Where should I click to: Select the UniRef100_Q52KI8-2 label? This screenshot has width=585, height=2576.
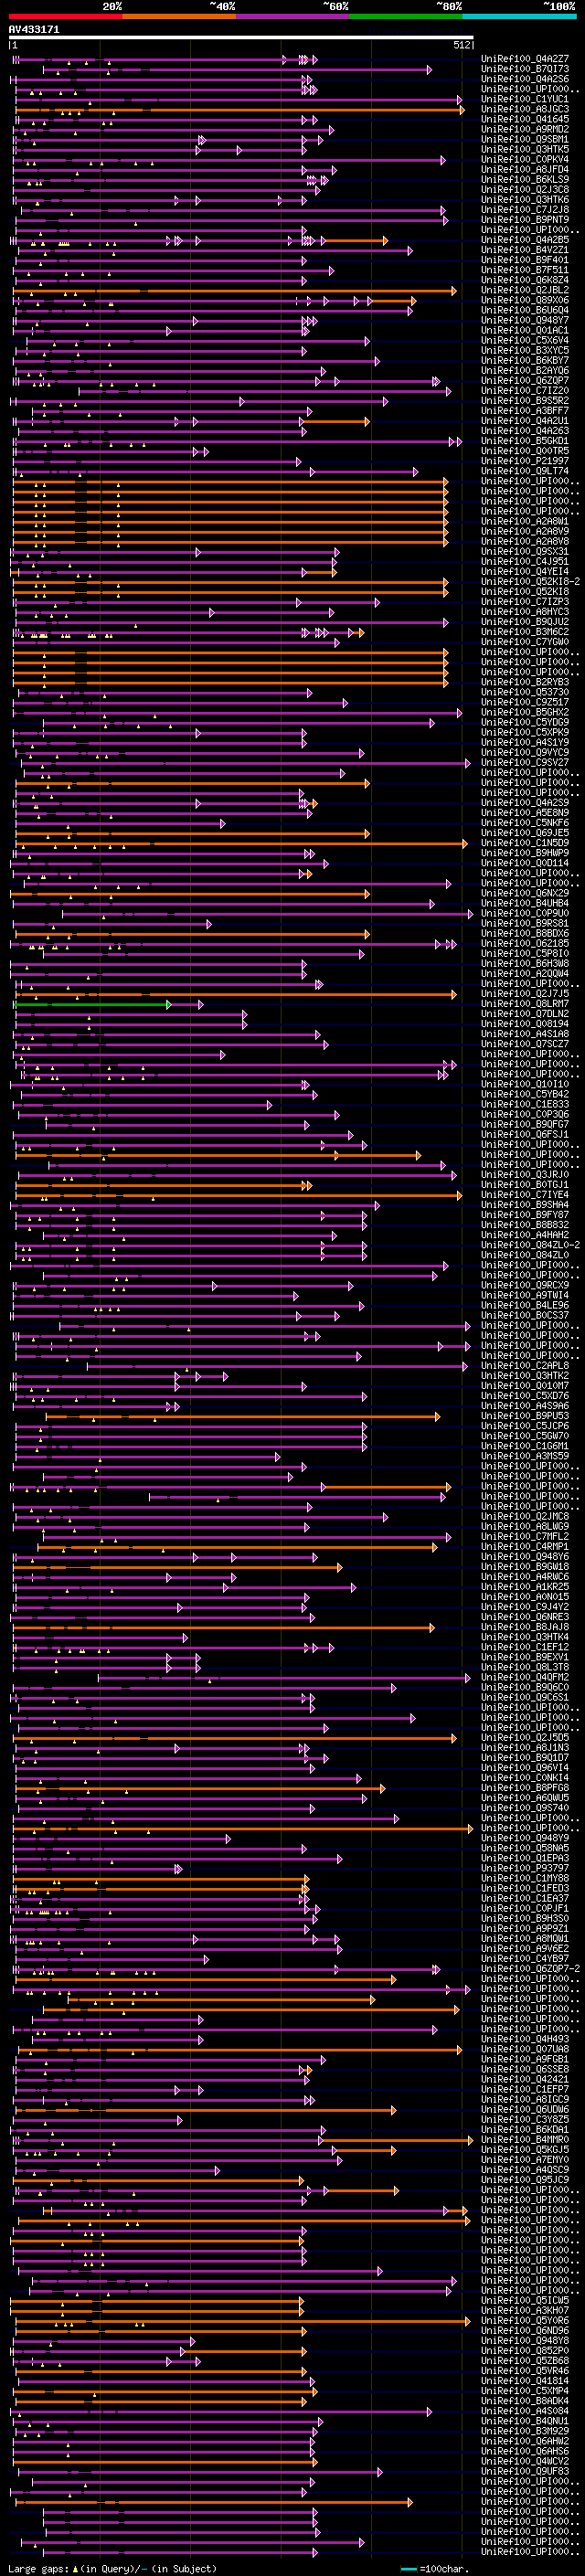point(530,581)
